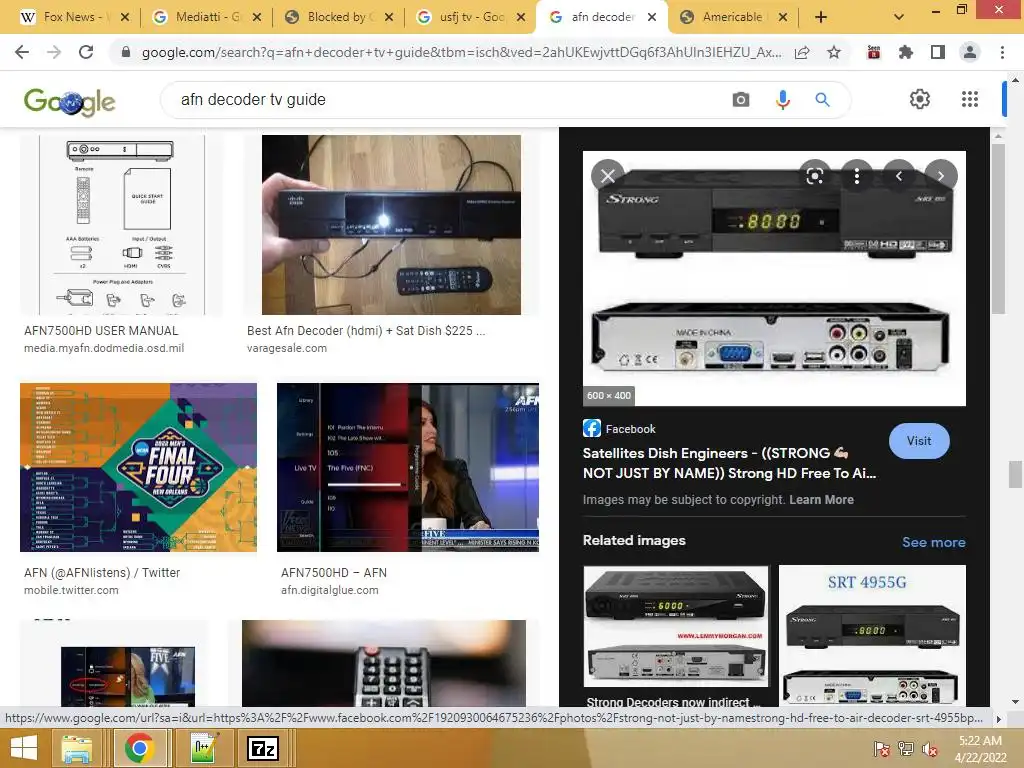Show the previous image in preview
The height and width of the screenshot is (768, 1024).
click(899, 176)
